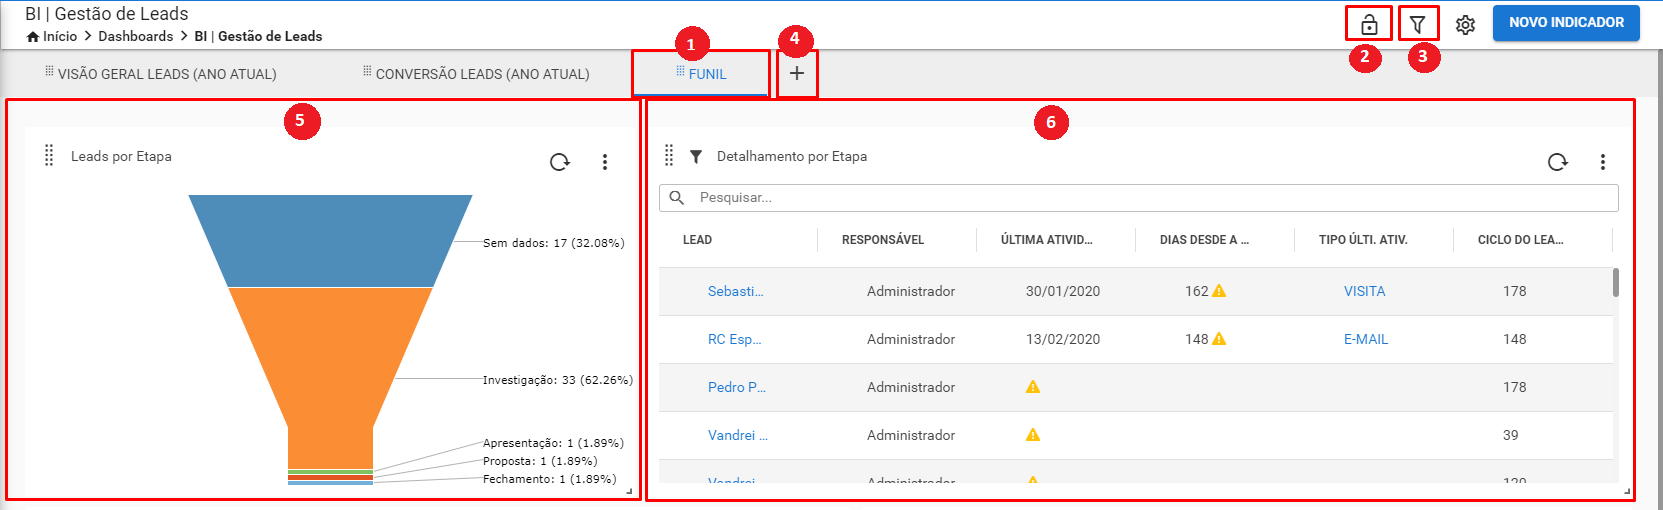Viewport: 1663px width, 510px height.
Task: Open lead Pedro P... link
Action: click(736, 387)
